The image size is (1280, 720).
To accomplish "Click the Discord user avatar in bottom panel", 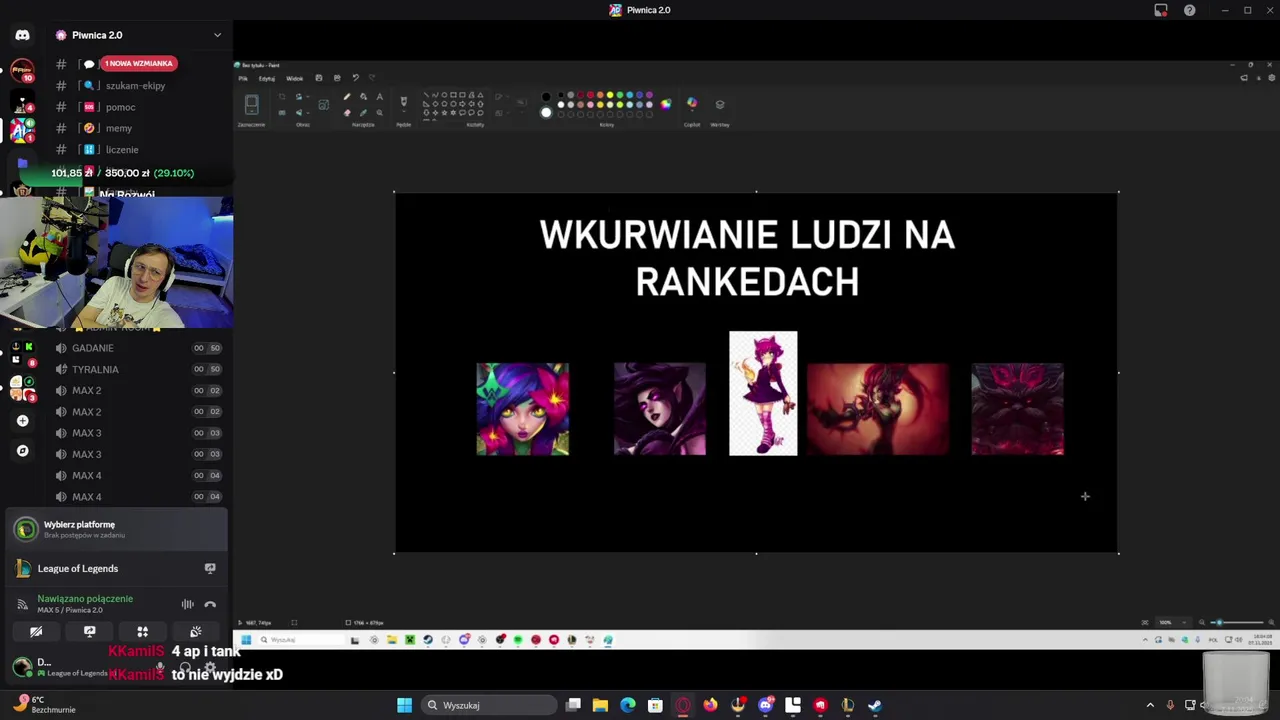I will coord(22,666).
